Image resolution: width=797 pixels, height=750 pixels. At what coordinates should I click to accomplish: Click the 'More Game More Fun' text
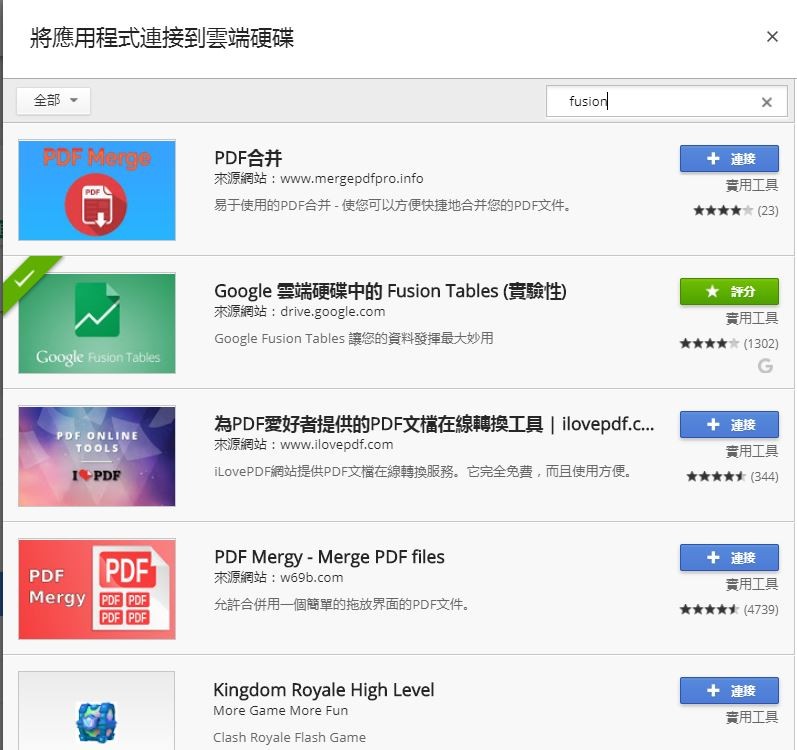pyautogui.click(x=281, y=710)
